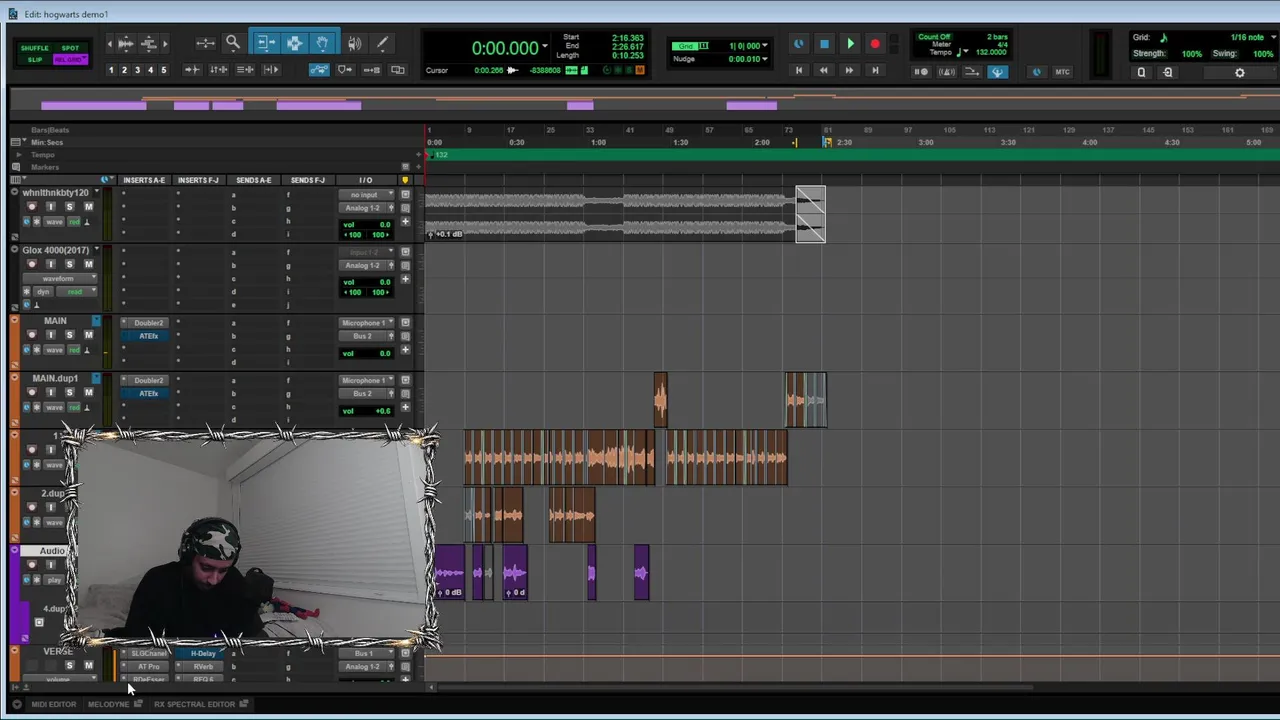Select the Pencil tool
This screenshot has width=1280, height=720.
click(382, 43)
